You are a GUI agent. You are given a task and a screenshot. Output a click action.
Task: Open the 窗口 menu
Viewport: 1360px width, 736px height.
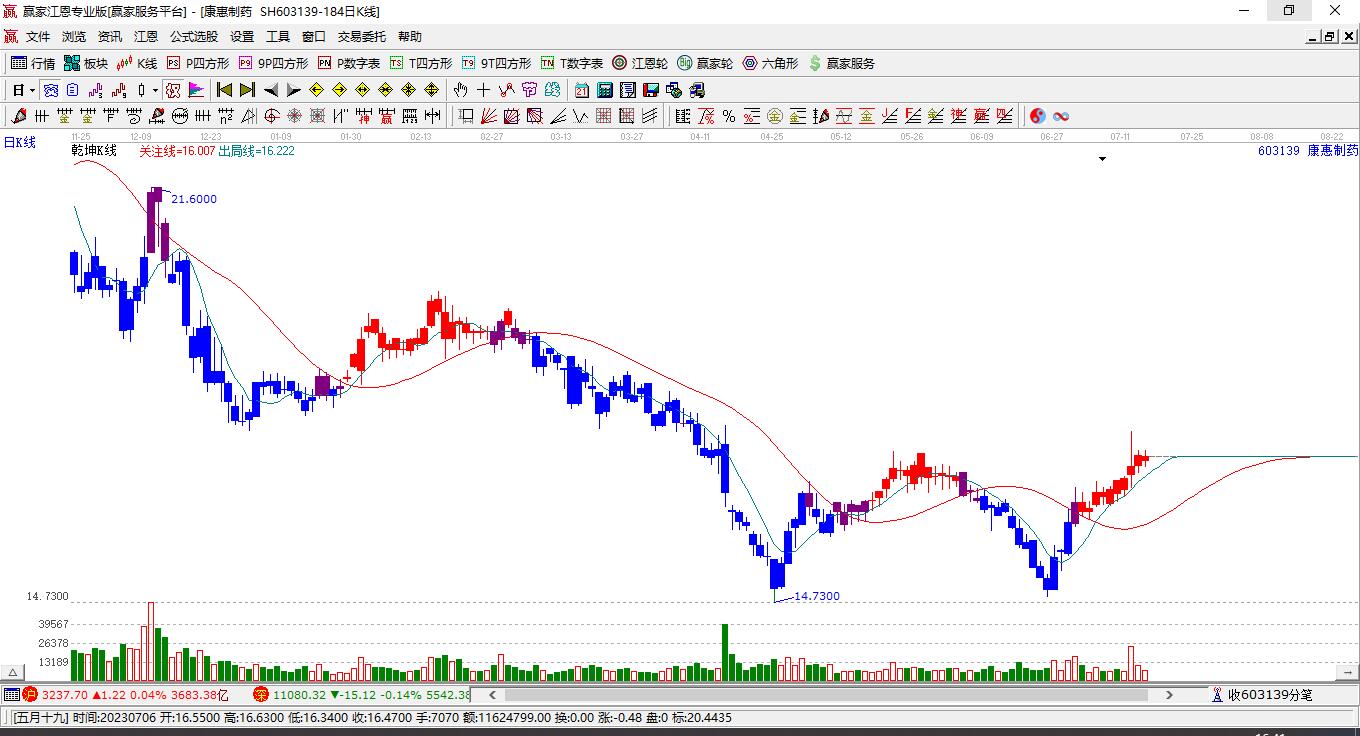click(314, 37)
